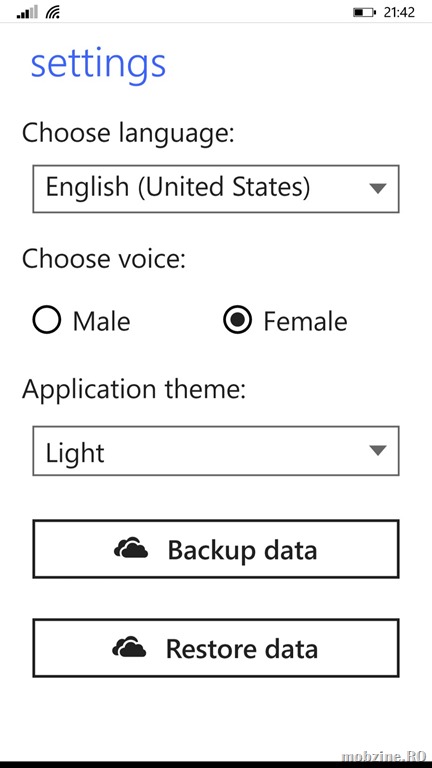Tap the Male label text

point(102,321)
